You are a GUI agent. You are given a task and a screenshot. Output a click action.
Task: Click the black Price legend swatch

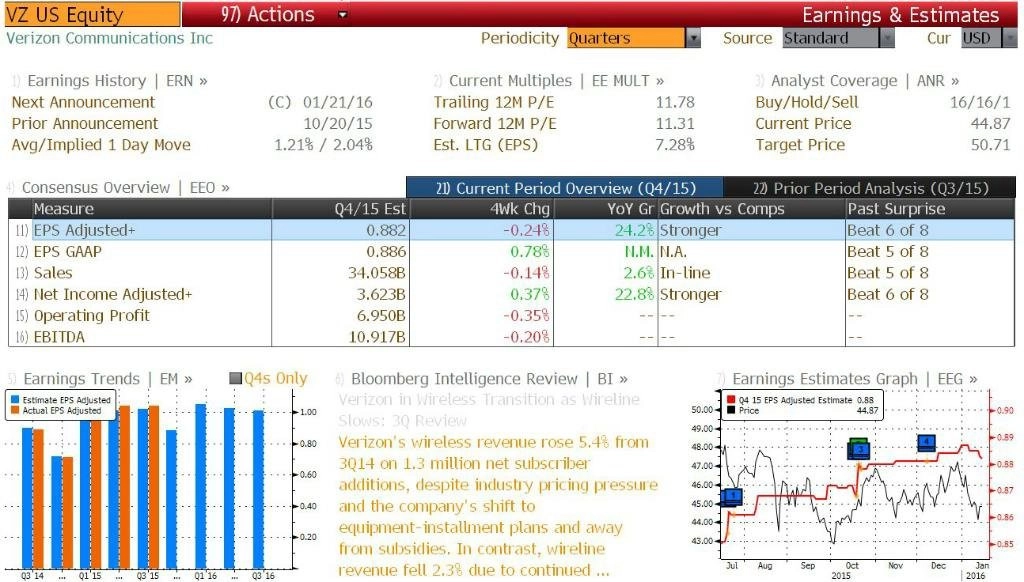731,410
